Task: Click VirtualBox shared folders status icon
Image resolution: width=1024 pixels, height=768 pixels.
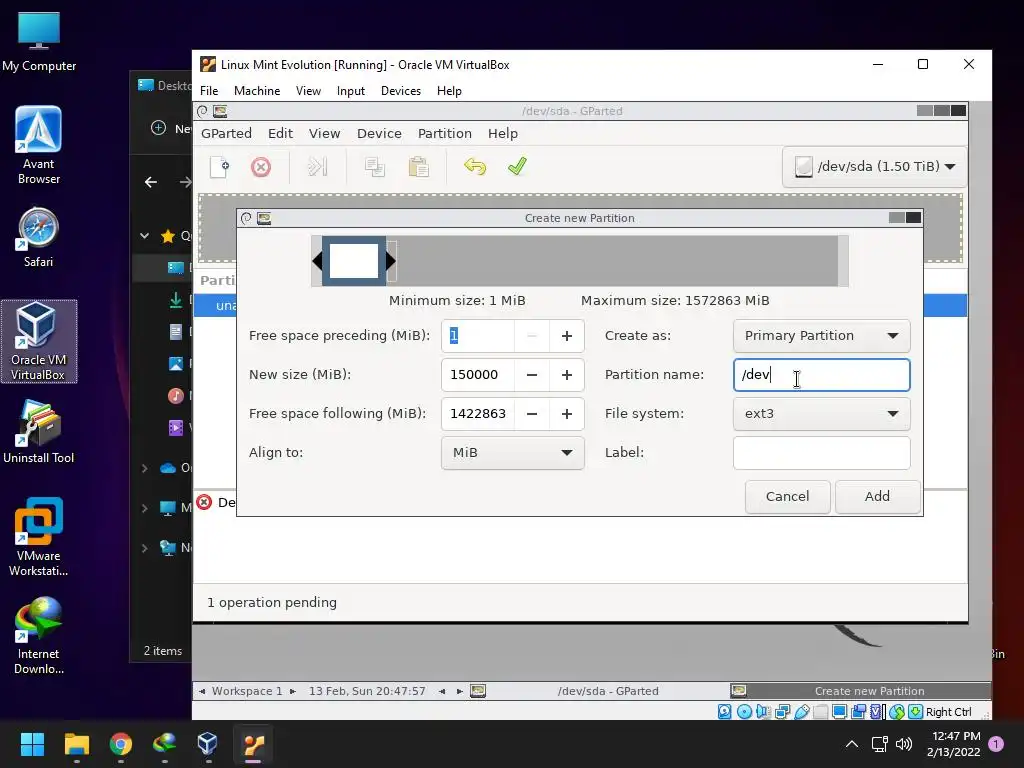Action: (x=820, y=712)
